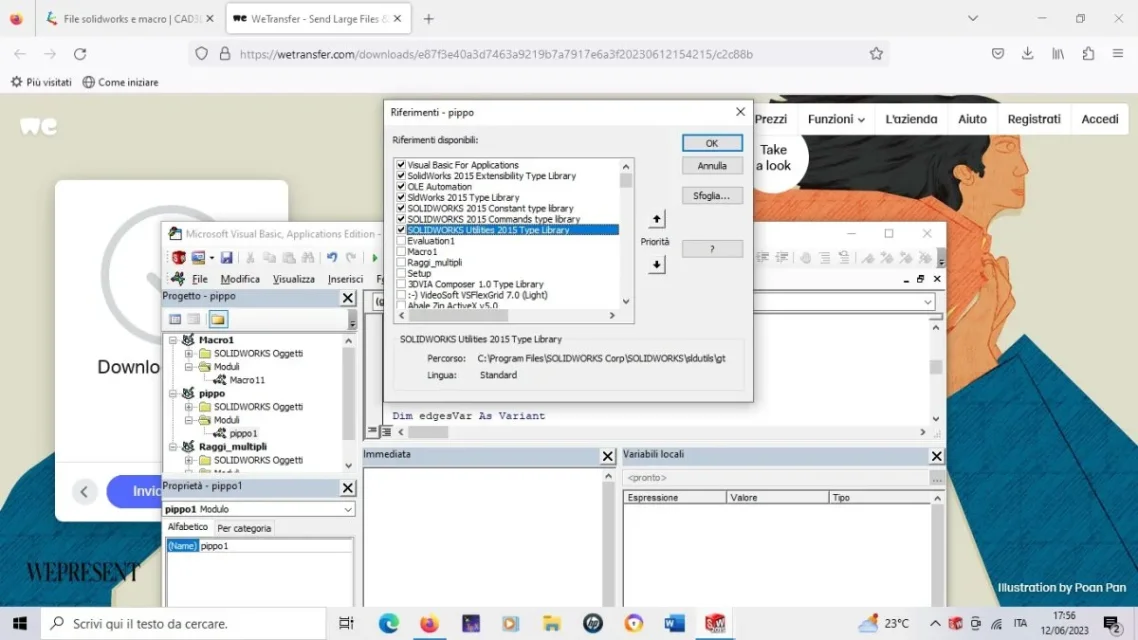This screenshot has height=640, width=1138.
Task: Check the 3DVIA Composer 1.0 Type Library box
Action: (x=401, y=285)
